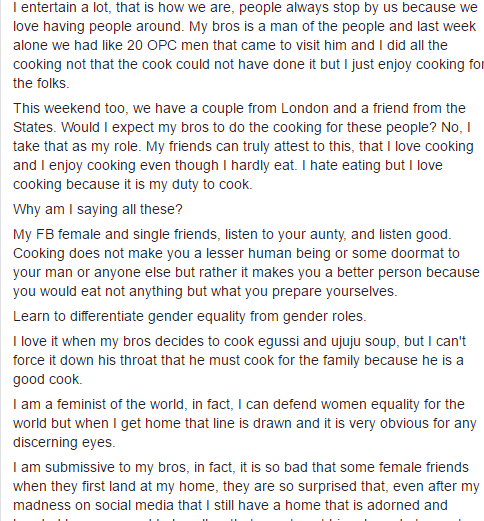Image resolution: width=484 pixels, height=521 pixels.
Task: Click the phrase 'I am a feminist of the world'
Action: (98, 404)
